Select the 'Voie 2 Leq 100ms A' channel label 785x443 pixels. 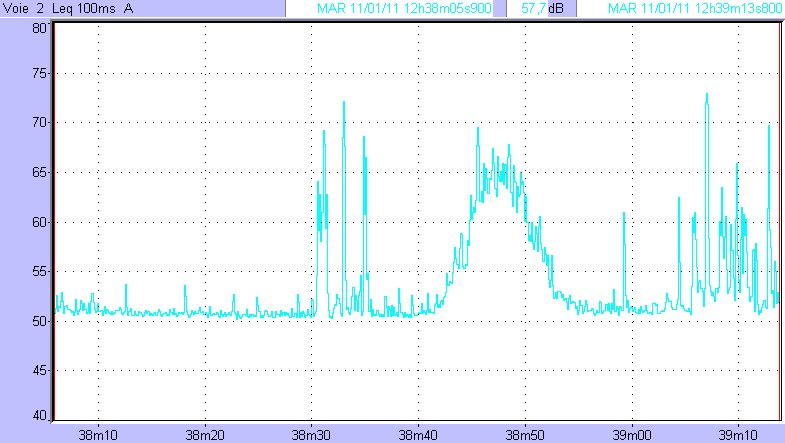68,8
